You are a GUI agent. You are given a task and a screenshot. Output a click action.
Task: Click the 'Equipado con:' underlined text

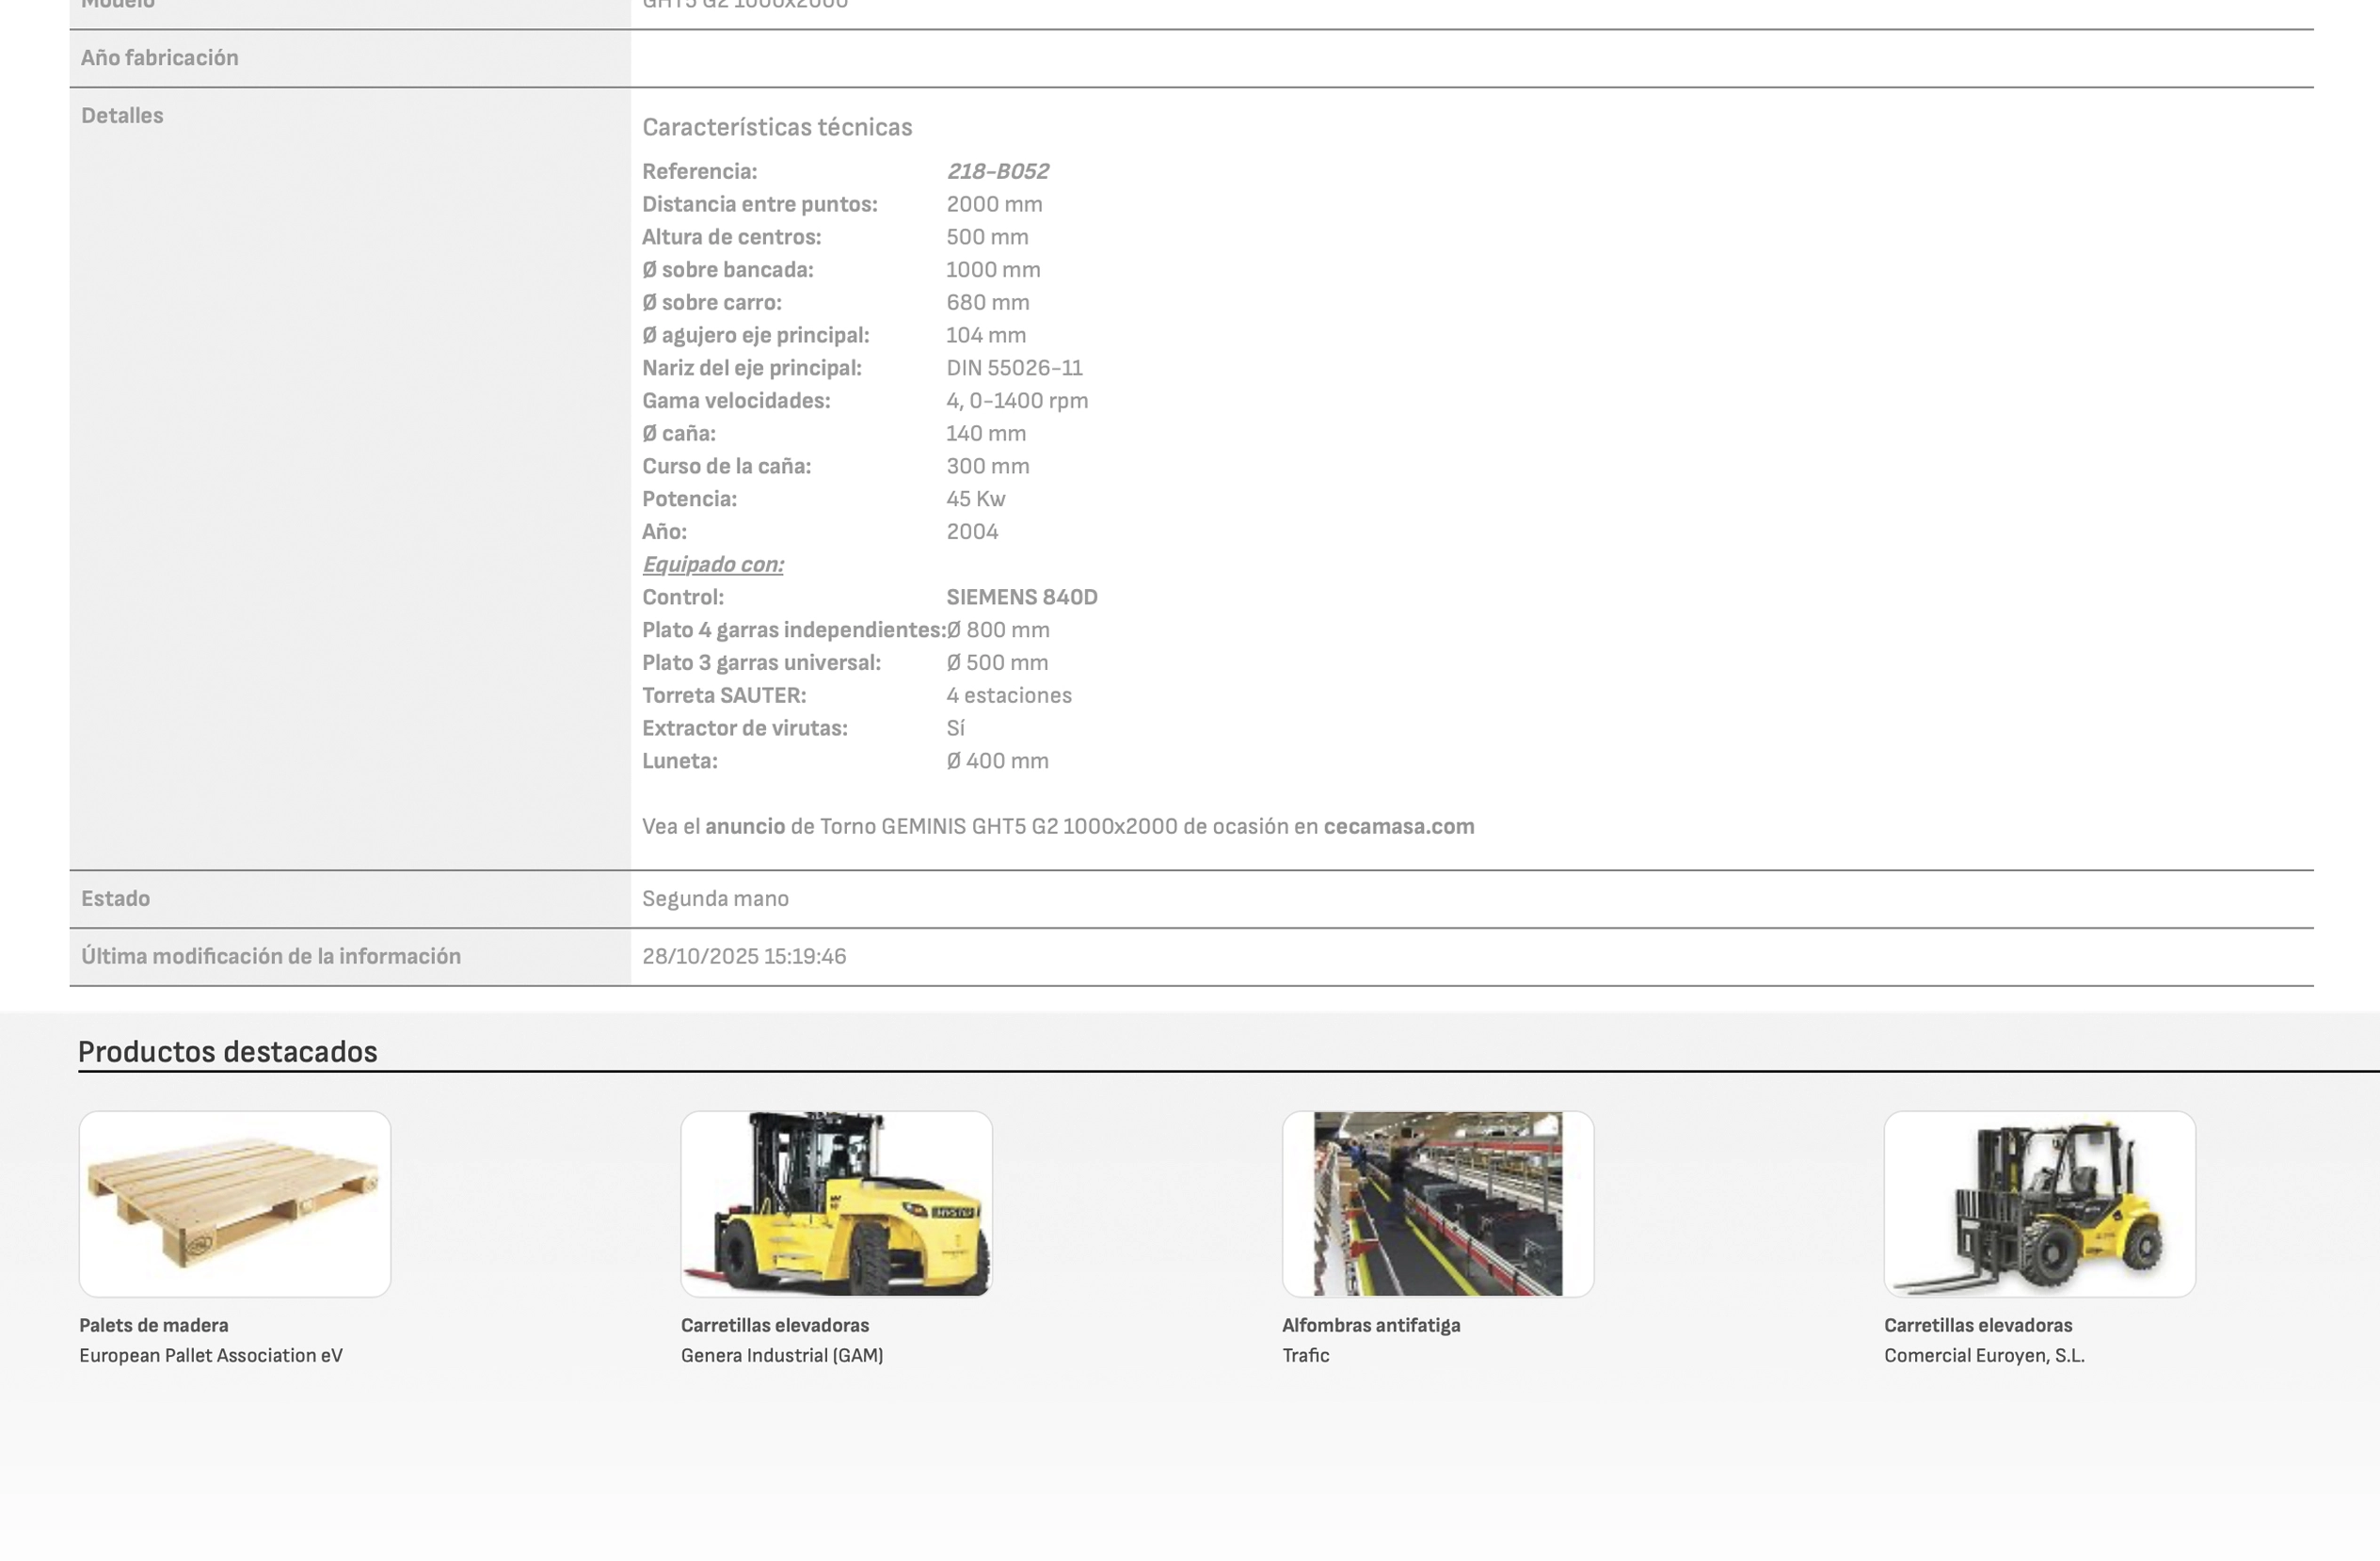click(712, 564)
